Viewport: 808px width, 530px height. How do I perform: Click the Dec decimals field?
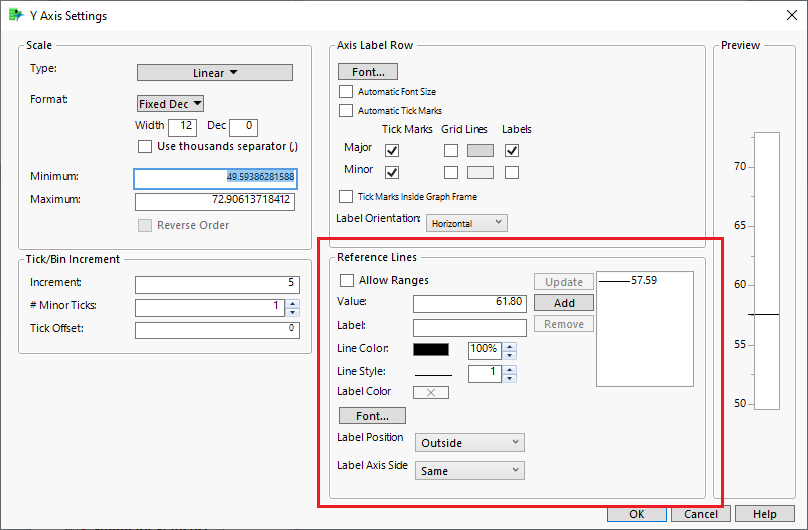point(243,127)
